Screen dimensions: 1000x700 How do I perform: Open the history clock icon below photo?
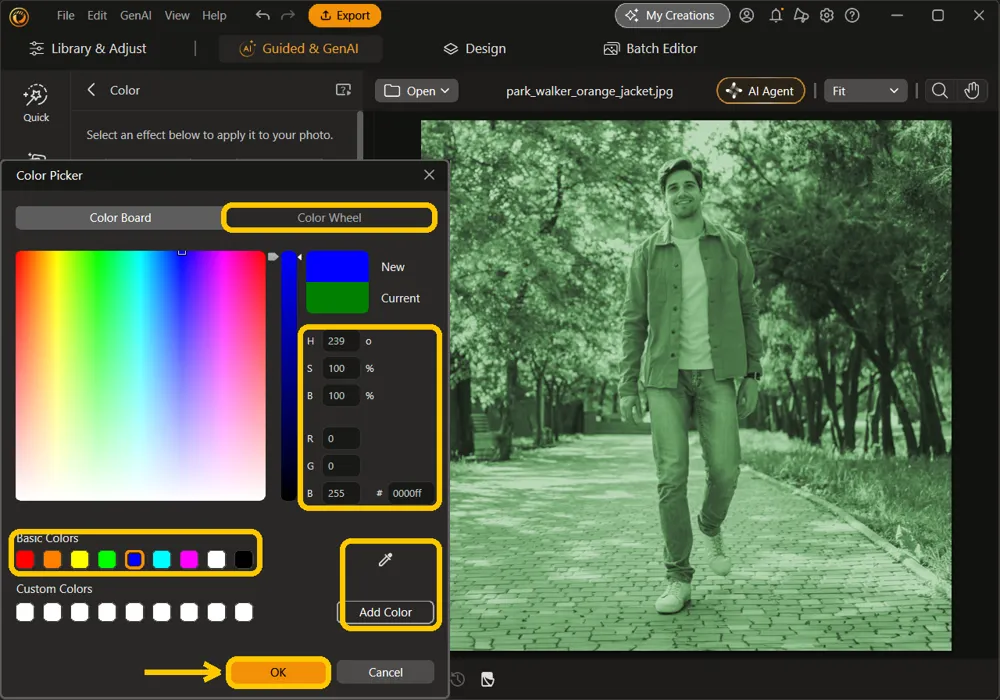pyautogui.click(x=457, y=680)
